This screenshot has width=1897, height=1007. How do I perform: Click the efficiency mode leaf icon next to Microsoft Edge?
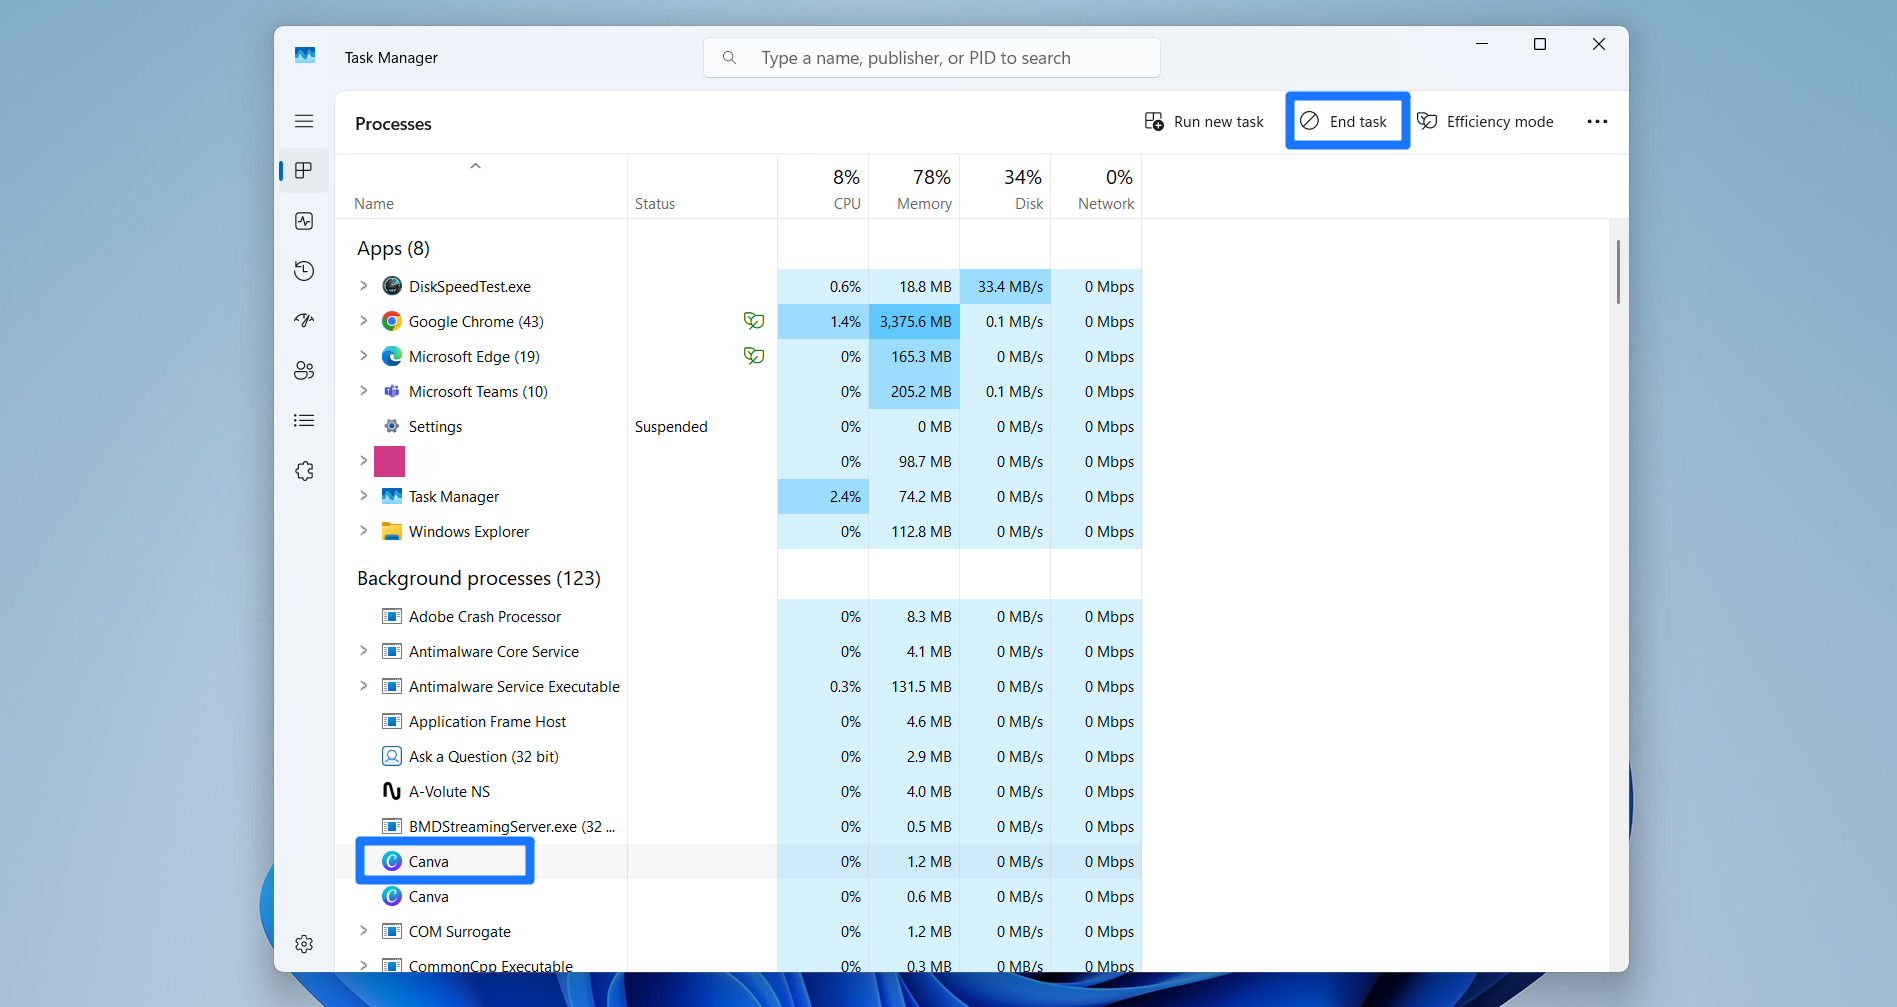pos(754,356)
